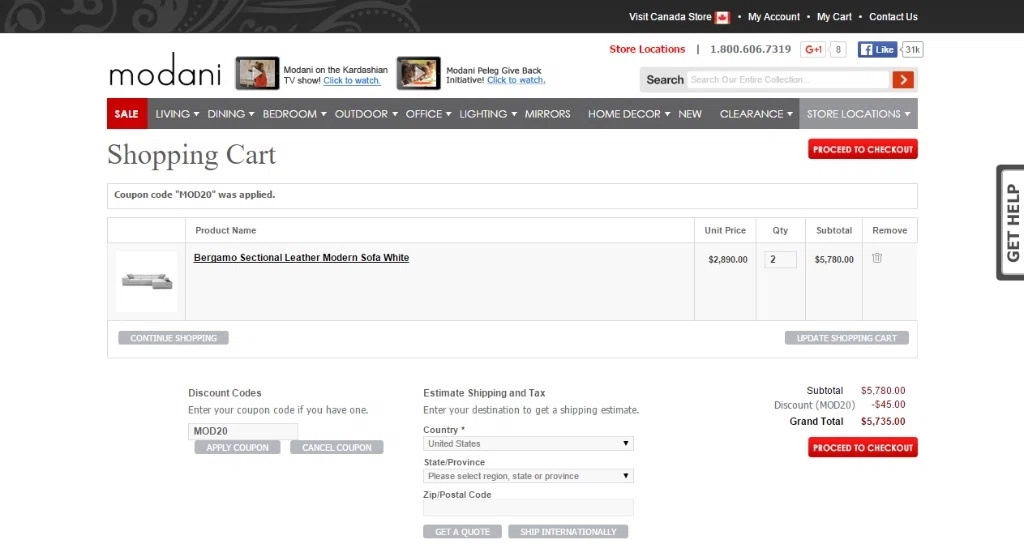
Task: Expand the LIGHTING menu
Action: click(x=488, y=114)
